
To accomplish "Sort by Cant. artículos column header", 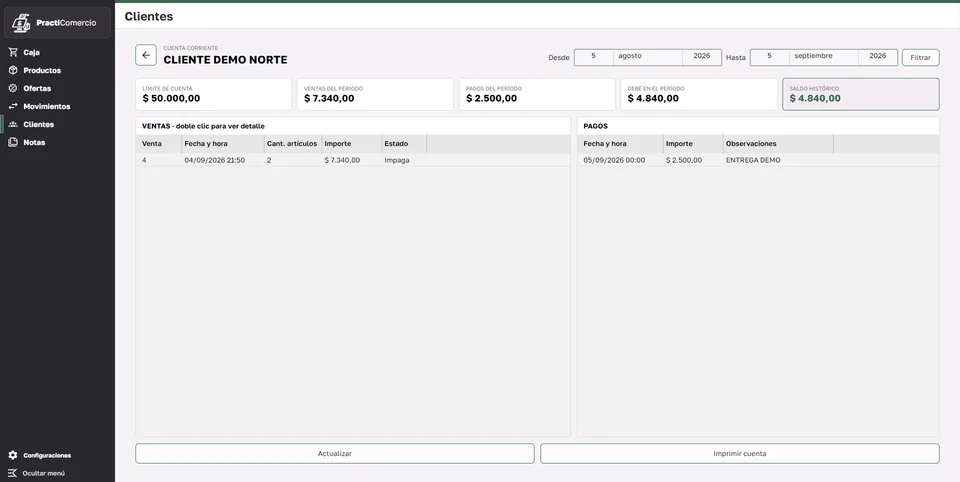I will 293,144.
